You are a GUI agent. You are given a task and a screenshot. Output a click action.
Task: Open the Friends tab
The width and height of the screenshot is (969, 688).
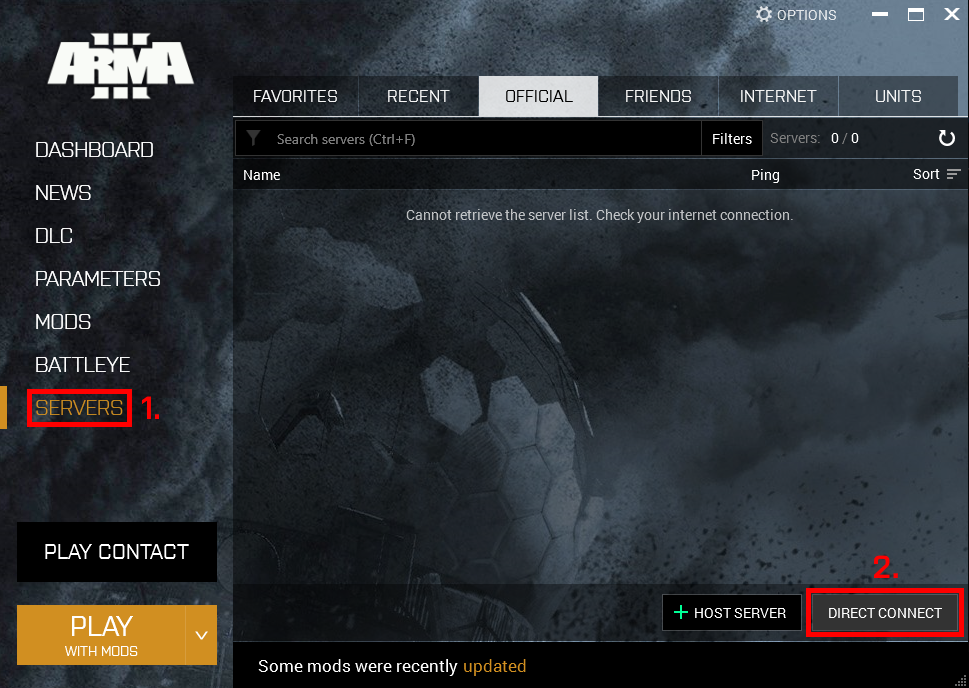pos(658,97)
